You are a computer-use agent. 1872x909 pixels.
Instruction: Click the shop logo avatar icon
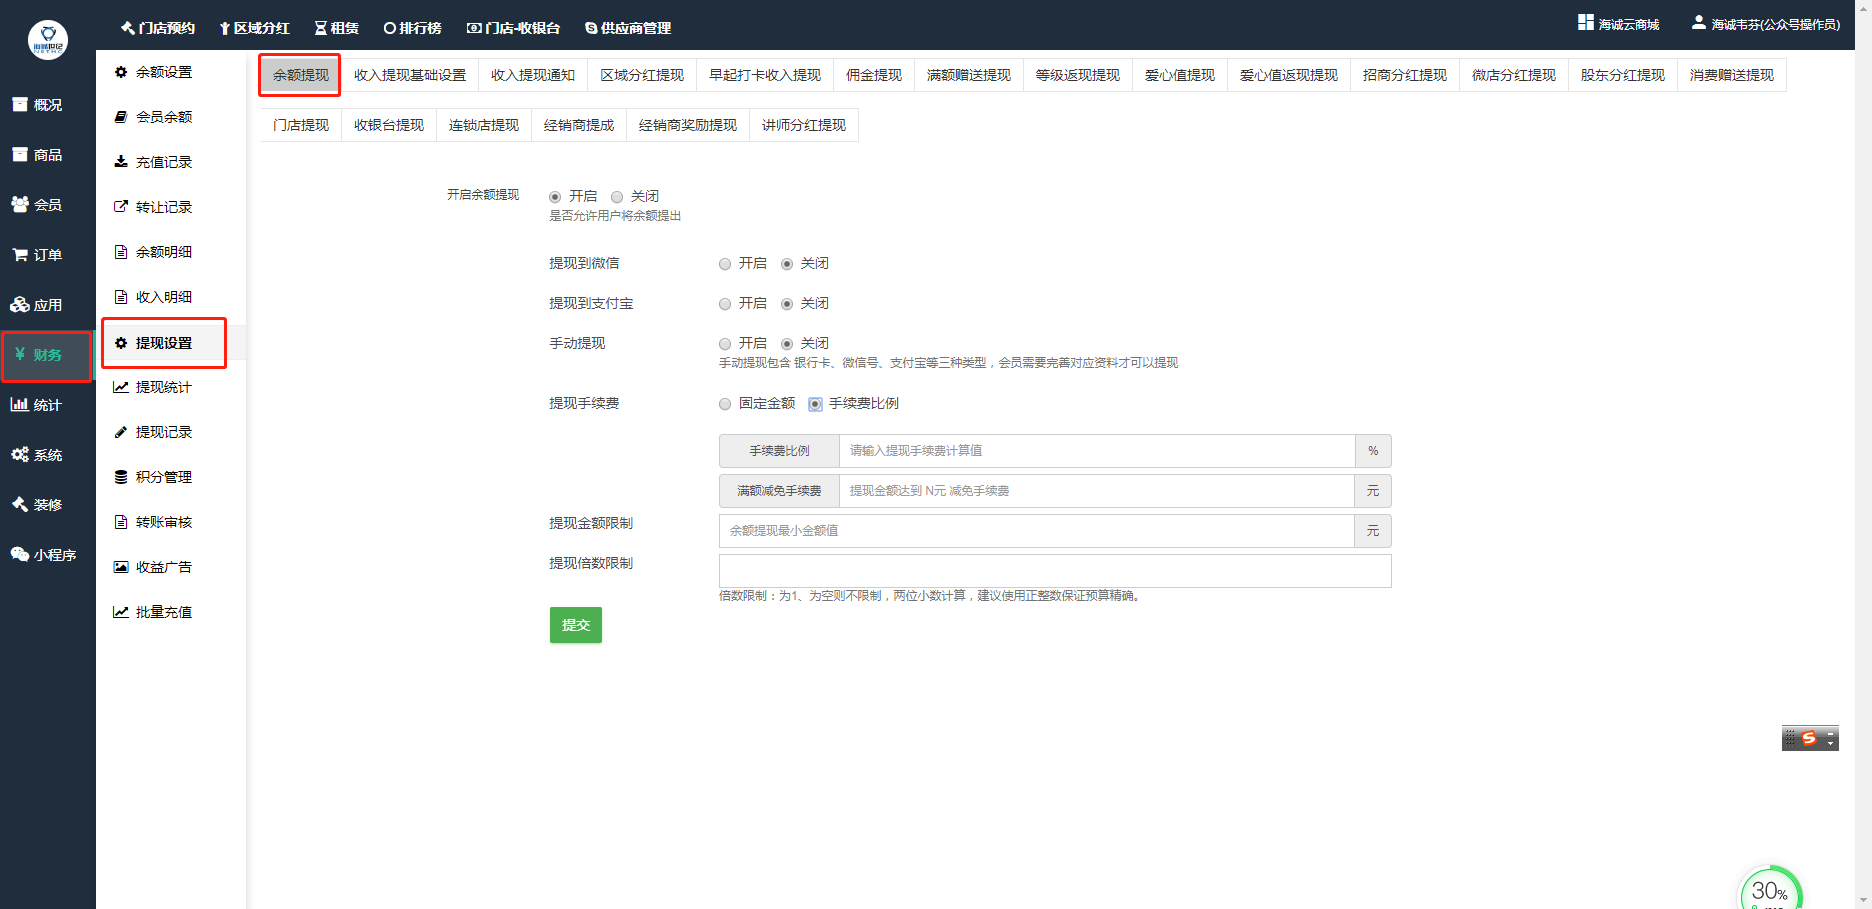tap(48, 40)
